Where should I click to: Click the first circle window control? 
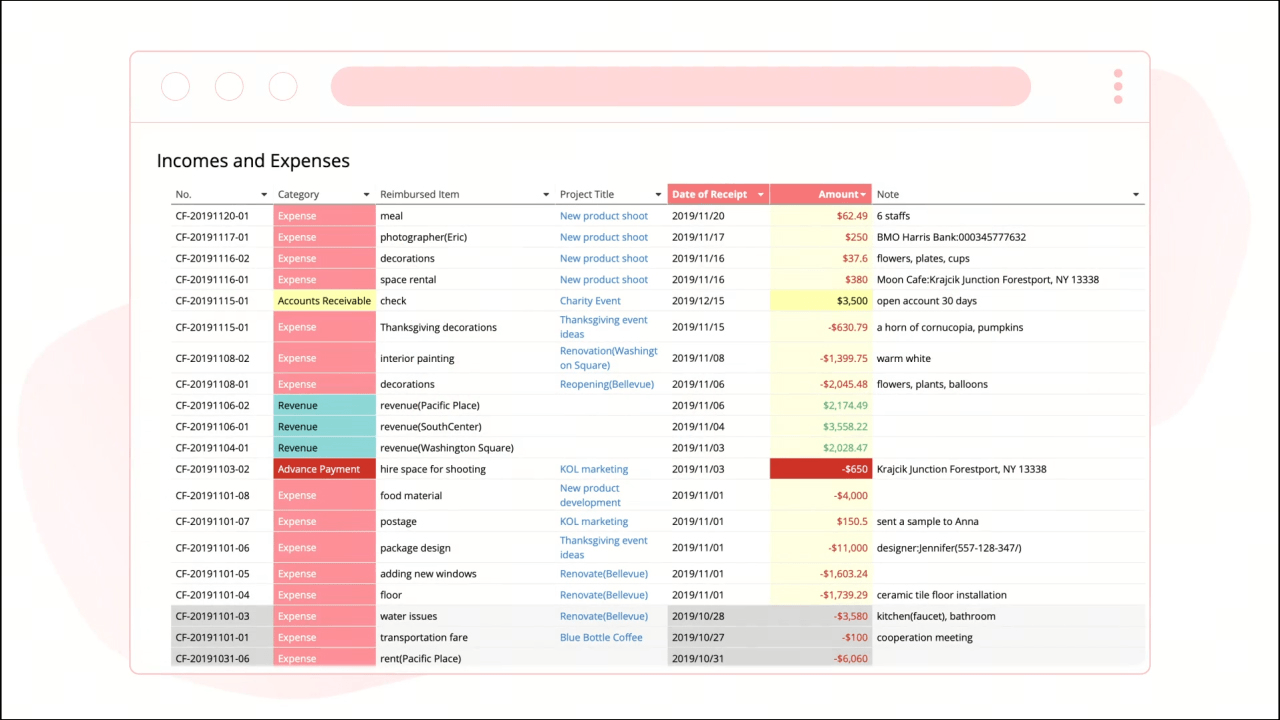click(x=175, y=86)
